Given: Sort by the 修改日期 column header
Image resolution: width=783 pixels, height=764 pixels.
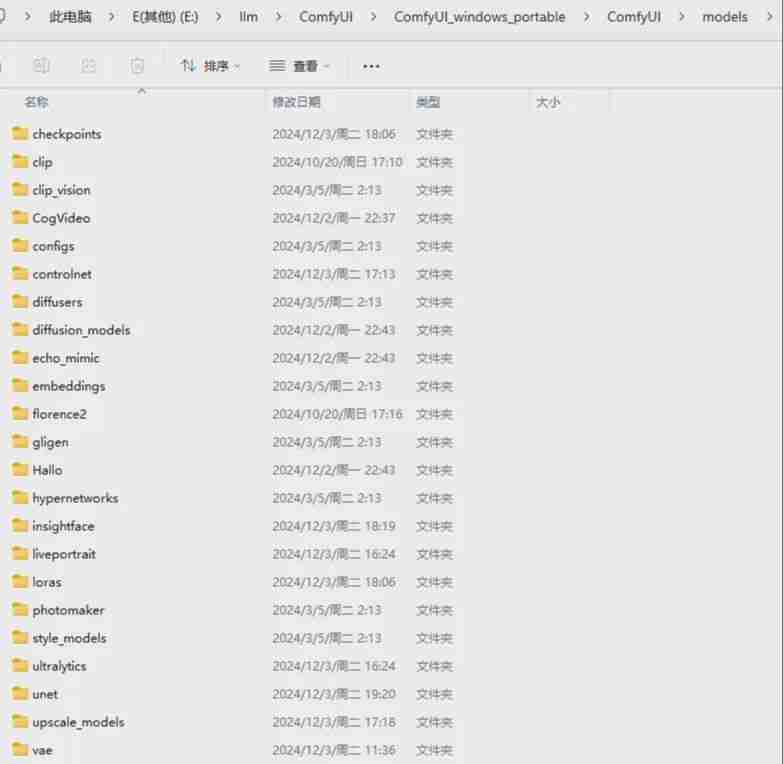Looking at the screenshot, I should pos(296,102).
